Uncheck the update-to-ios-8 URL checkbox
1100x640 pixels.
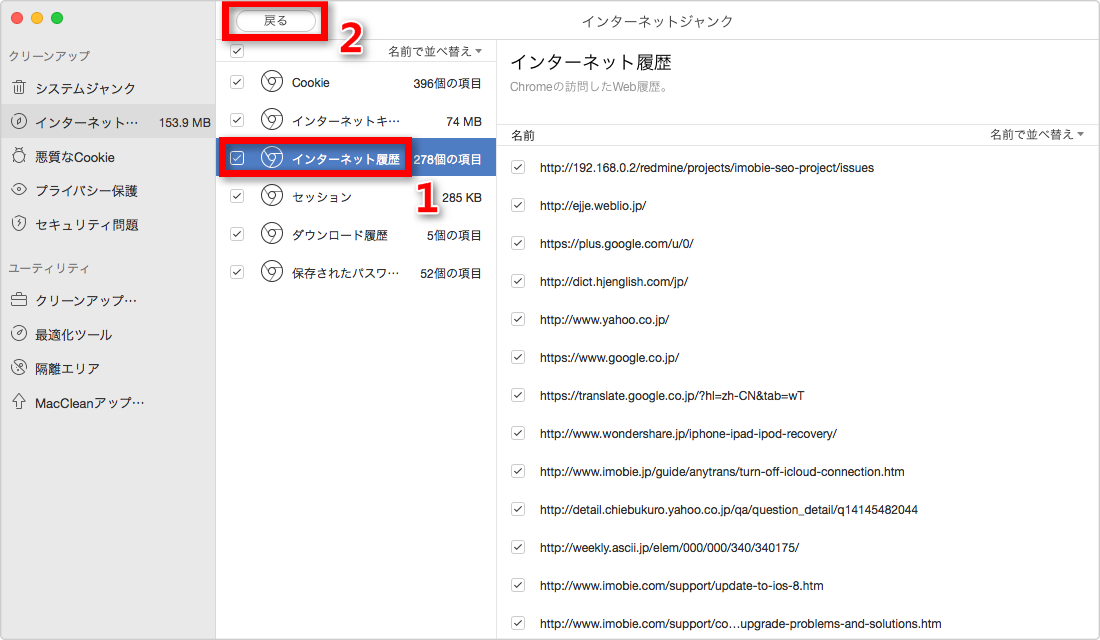[x=518, y=585]
